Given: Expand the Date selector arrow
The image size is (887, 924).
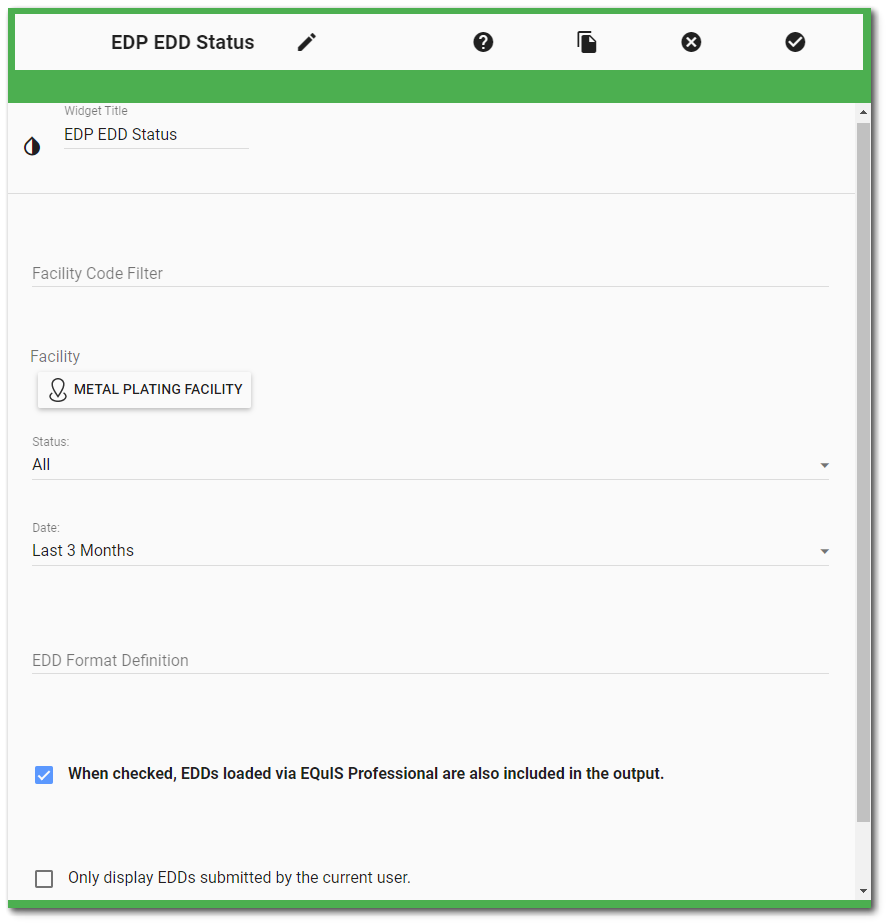Looking at the screenshot, I should point(824,551).
